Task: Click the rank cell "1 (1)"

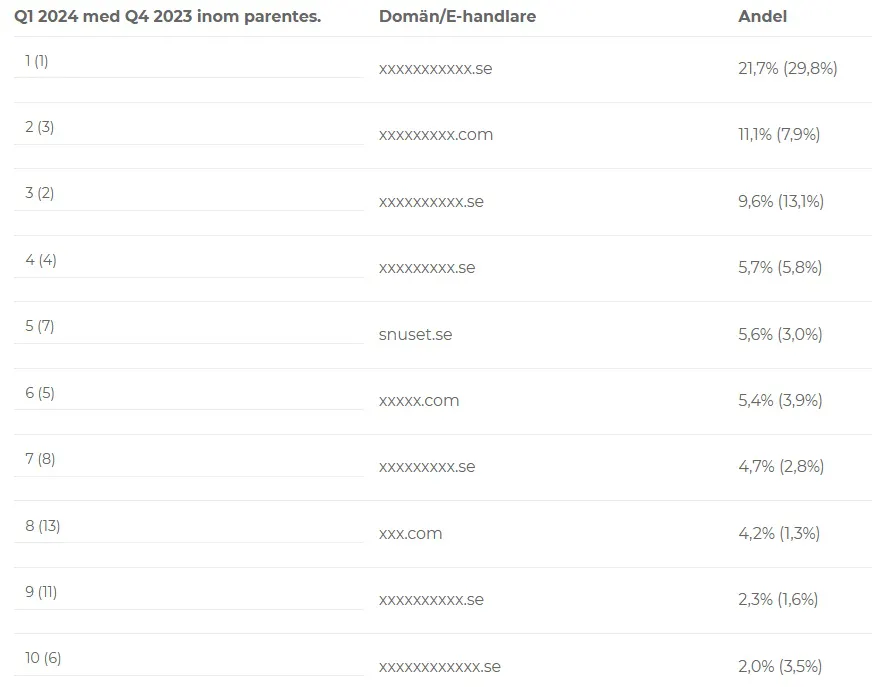Action: coord(37,61)
